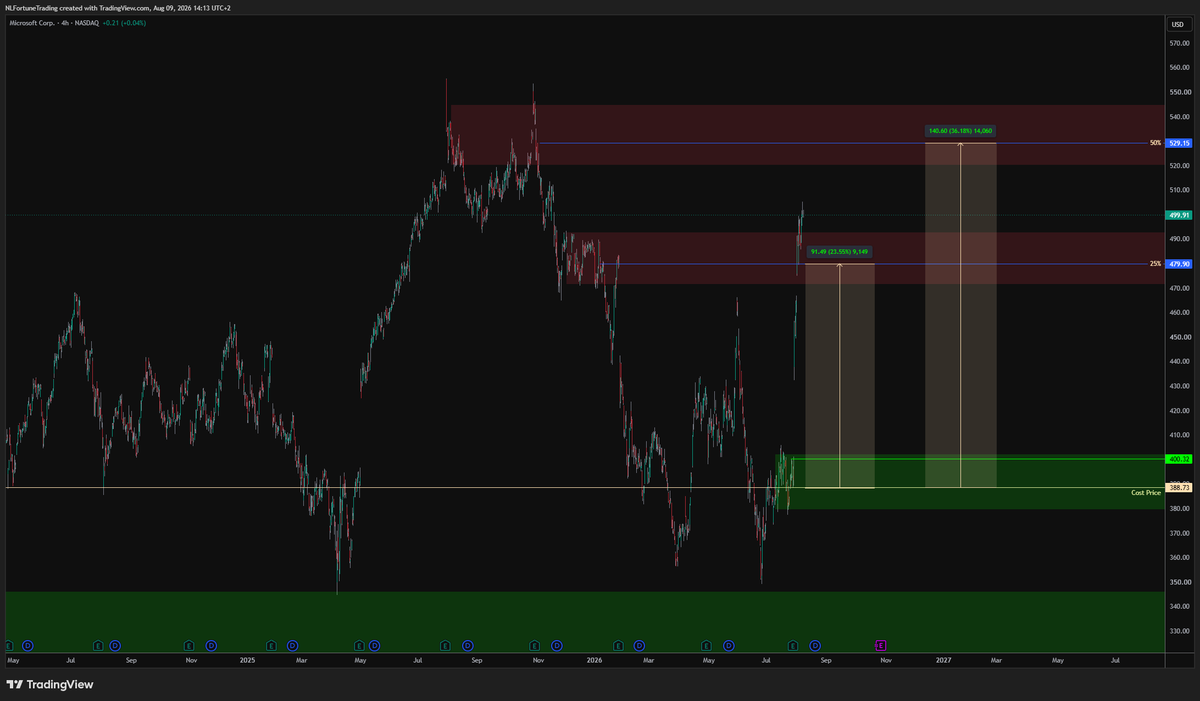Click the 550.00 price axis label
Viewport: 1200px width, 701px height.
point(1178,92)
